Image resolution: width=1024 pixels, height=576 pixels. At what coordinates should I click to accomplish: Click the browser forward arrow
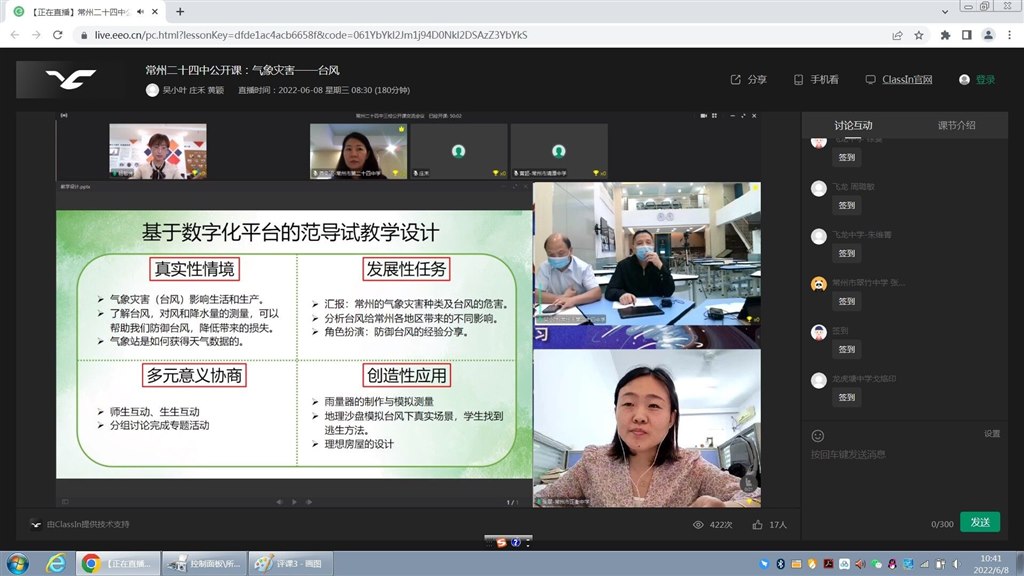point(36,35)
